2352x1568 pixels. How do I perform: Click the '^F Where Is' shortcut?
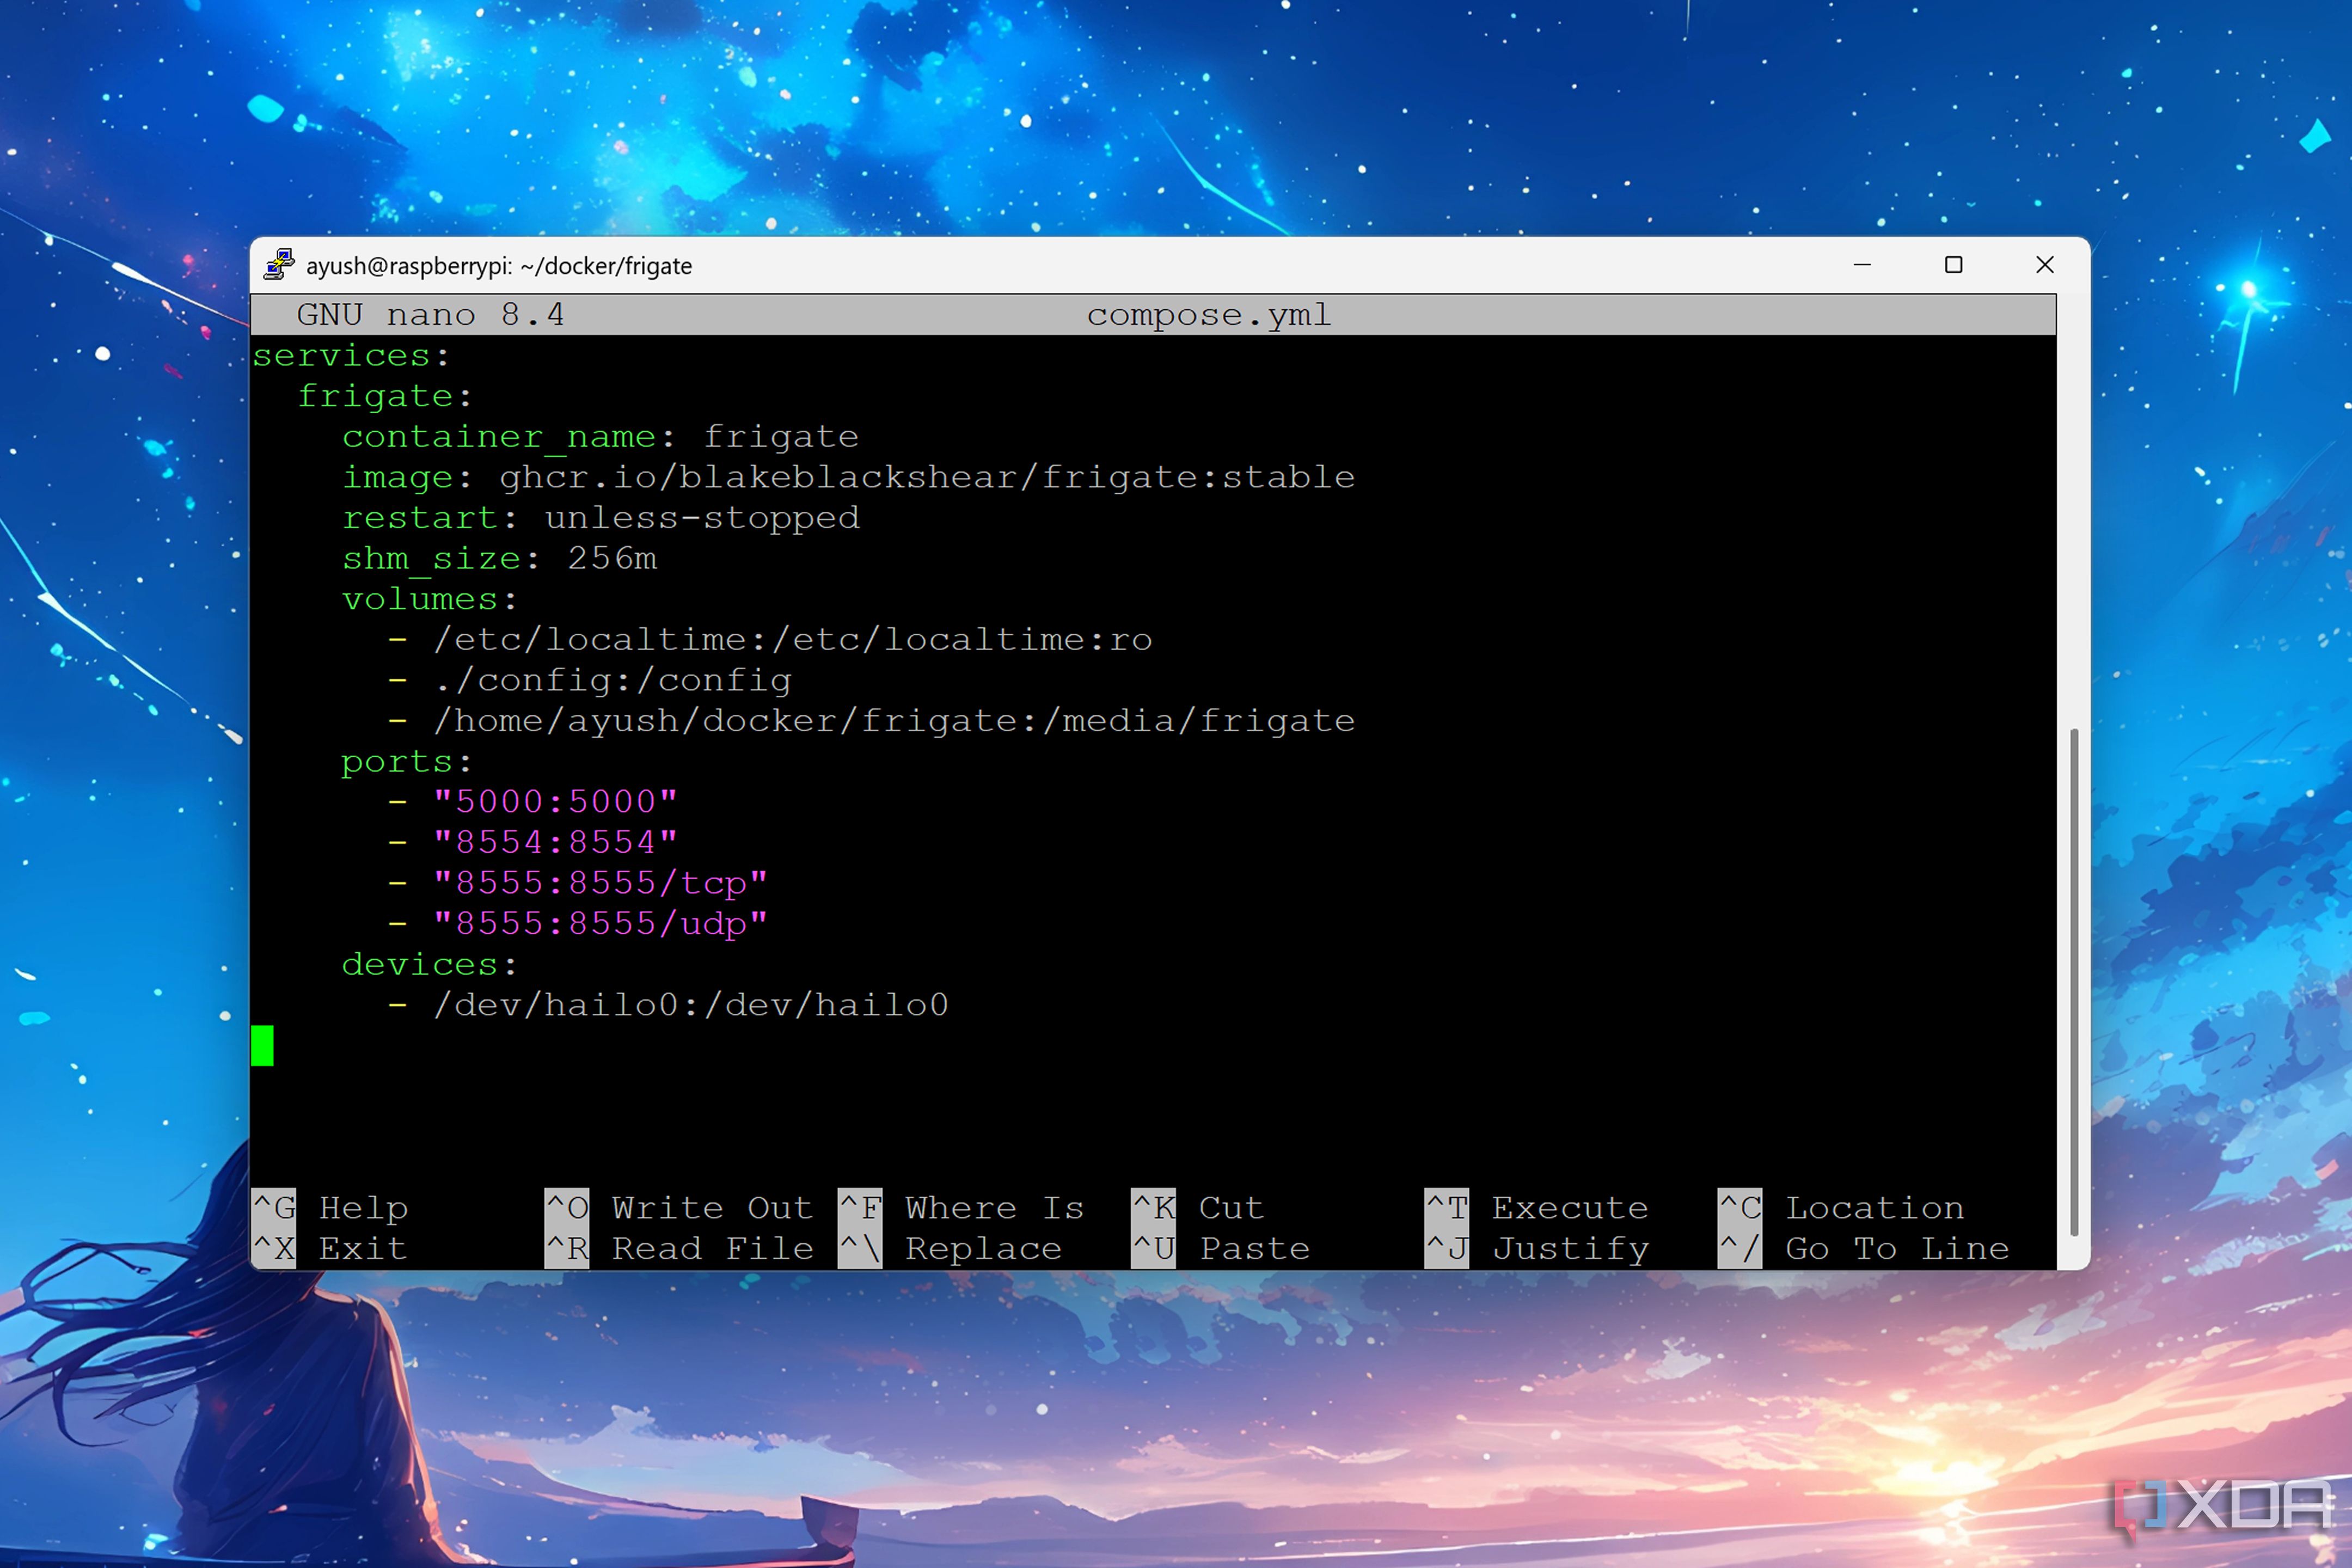pos(961,1208)
